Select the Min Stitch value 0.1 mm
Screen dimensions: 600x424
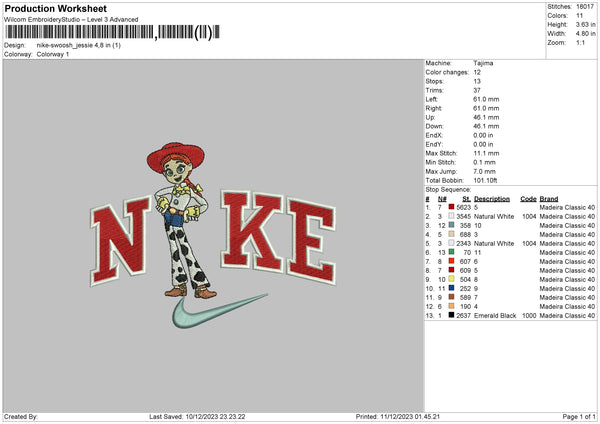click(484, 162)
